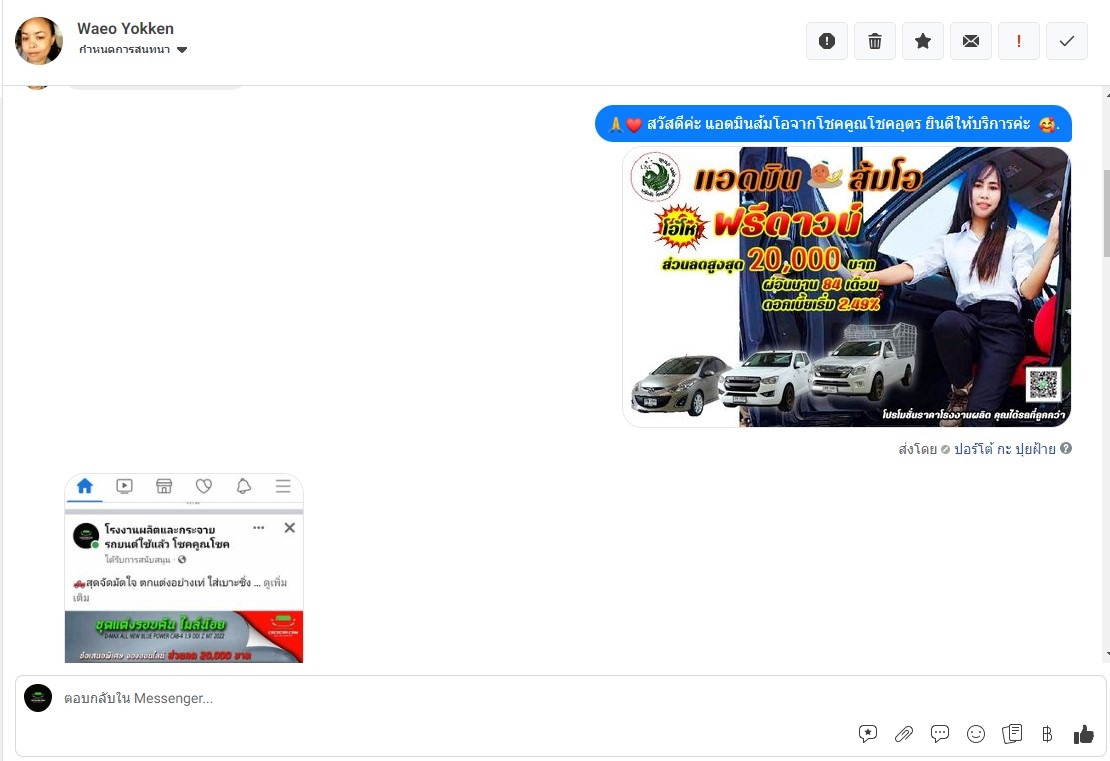Click the help icon beside the sender name

pyautogui.click(x=1066, y=449)
